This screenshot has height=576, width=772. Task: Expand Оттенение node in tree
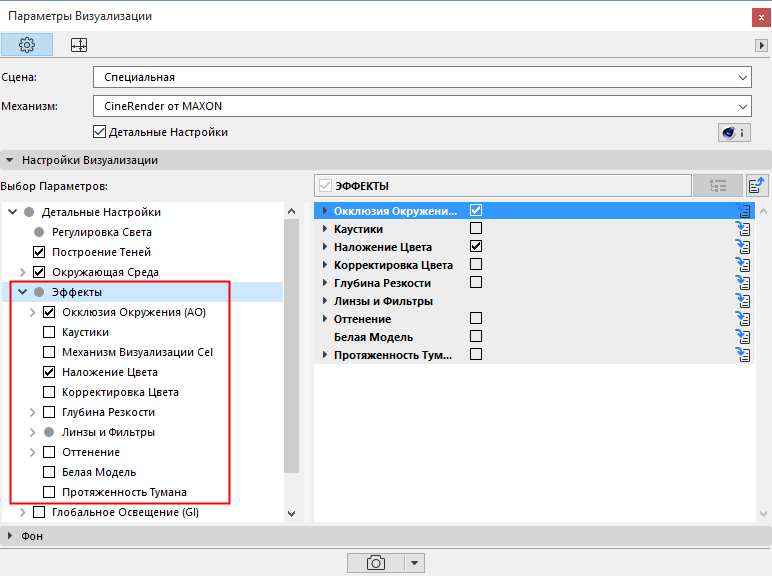point(32,452)
